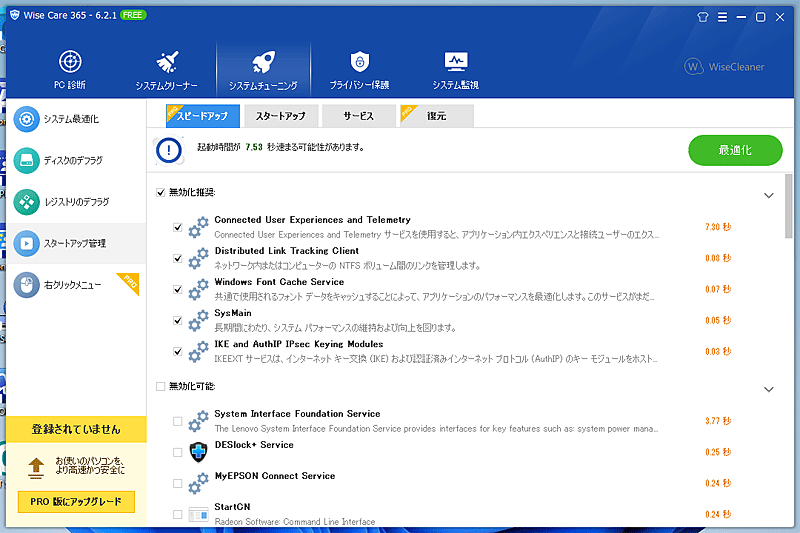Select レジストリのデフラグ sidebar icon
This screenshot has height=533, width=800.
pyautogui.click(x=27, y=202)
